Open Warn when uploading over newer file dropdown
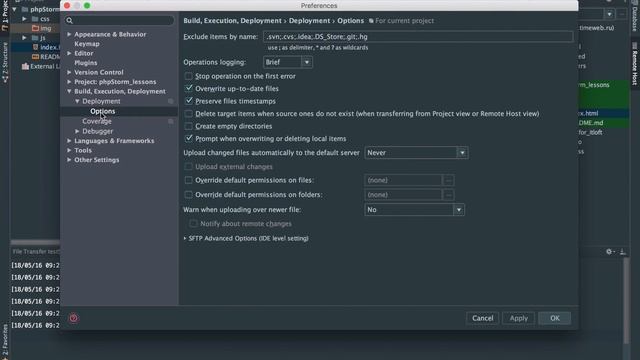 tap(414, 210)
